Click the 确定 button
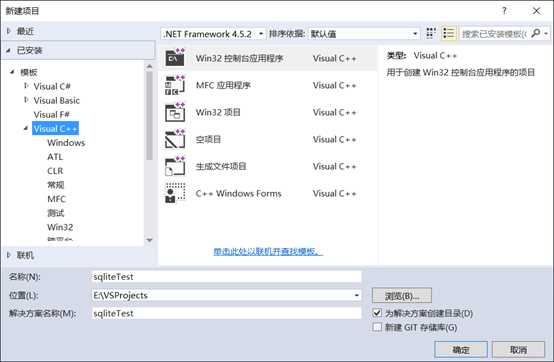 click(x=461, y=350)
